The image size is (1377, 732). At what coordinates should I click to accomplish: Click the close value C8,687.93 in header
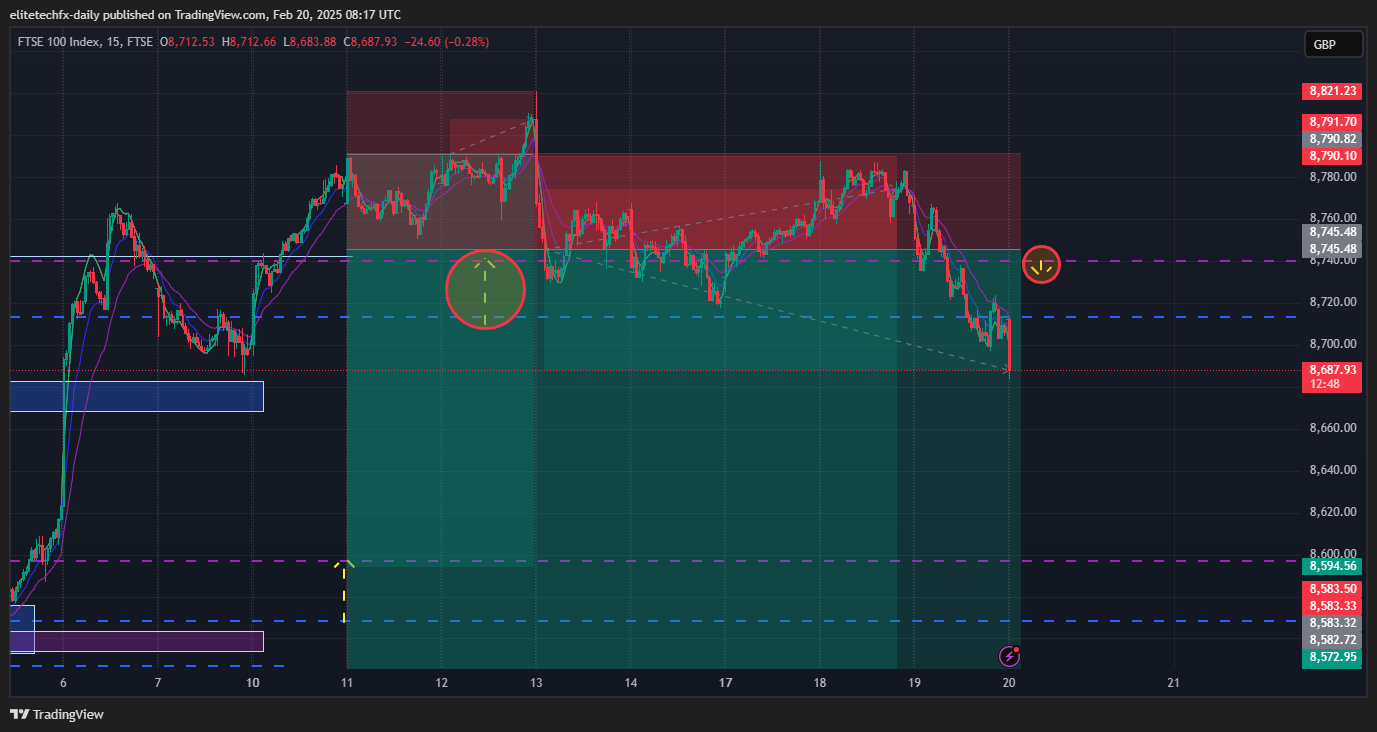[370, 42]
